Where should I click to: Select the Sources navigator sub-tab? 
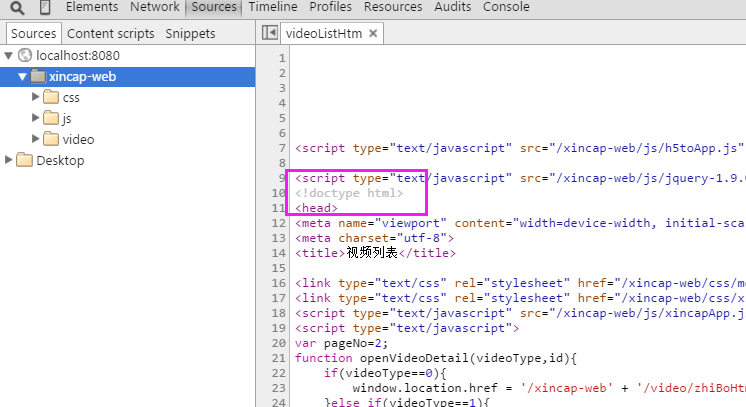[x=33, y=33]
